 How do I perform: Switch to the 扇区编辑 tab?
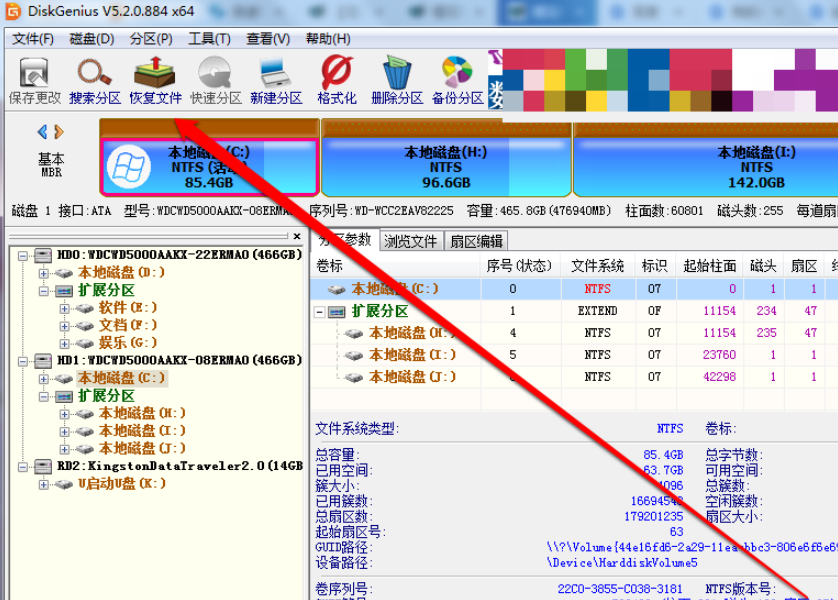coord(476,241)
